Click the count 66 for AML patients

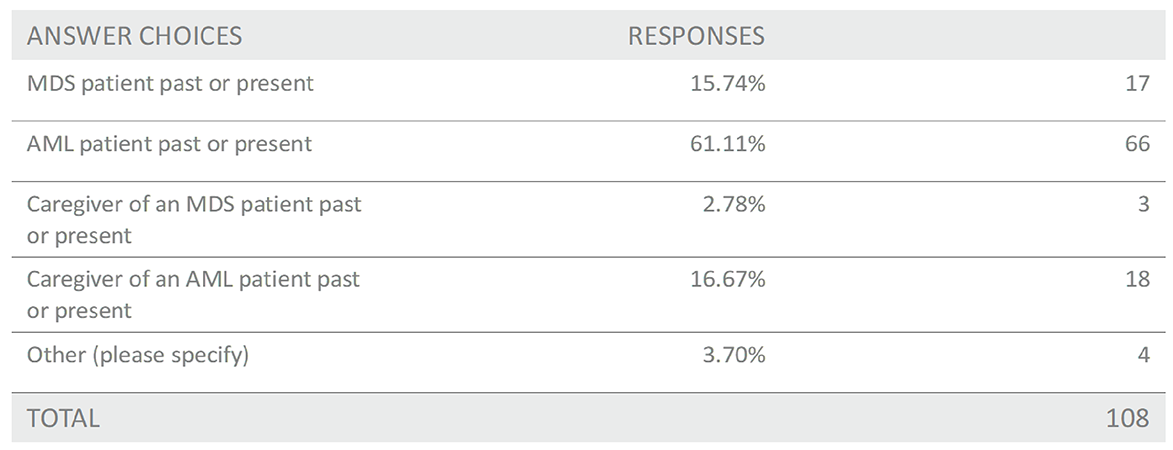[x=1137, y=145]
